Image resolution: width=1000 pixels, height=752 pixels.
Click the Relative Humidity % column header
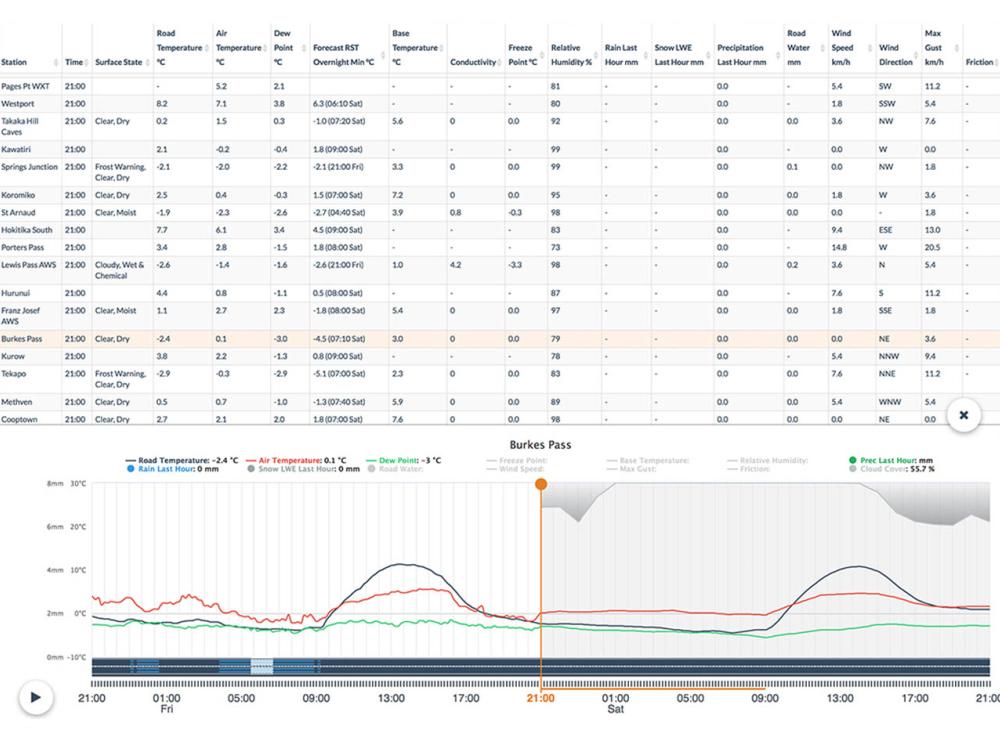[x=571, y=54]
